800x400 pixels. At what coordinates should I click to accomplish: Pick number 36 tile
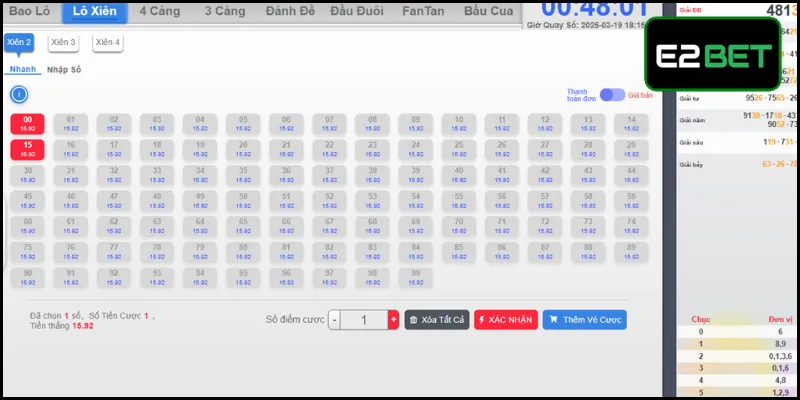click(286, 175)
